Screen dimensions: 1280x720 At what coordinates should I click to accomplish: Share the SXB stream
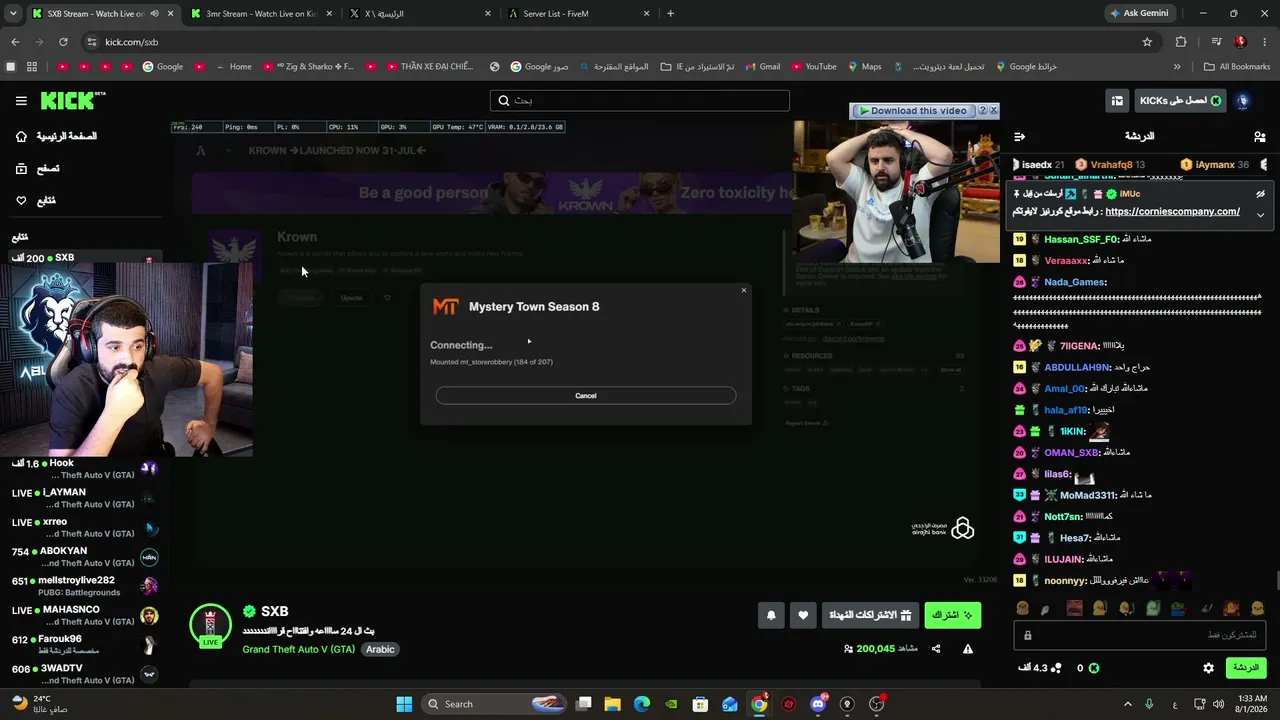tap(936, 649)
